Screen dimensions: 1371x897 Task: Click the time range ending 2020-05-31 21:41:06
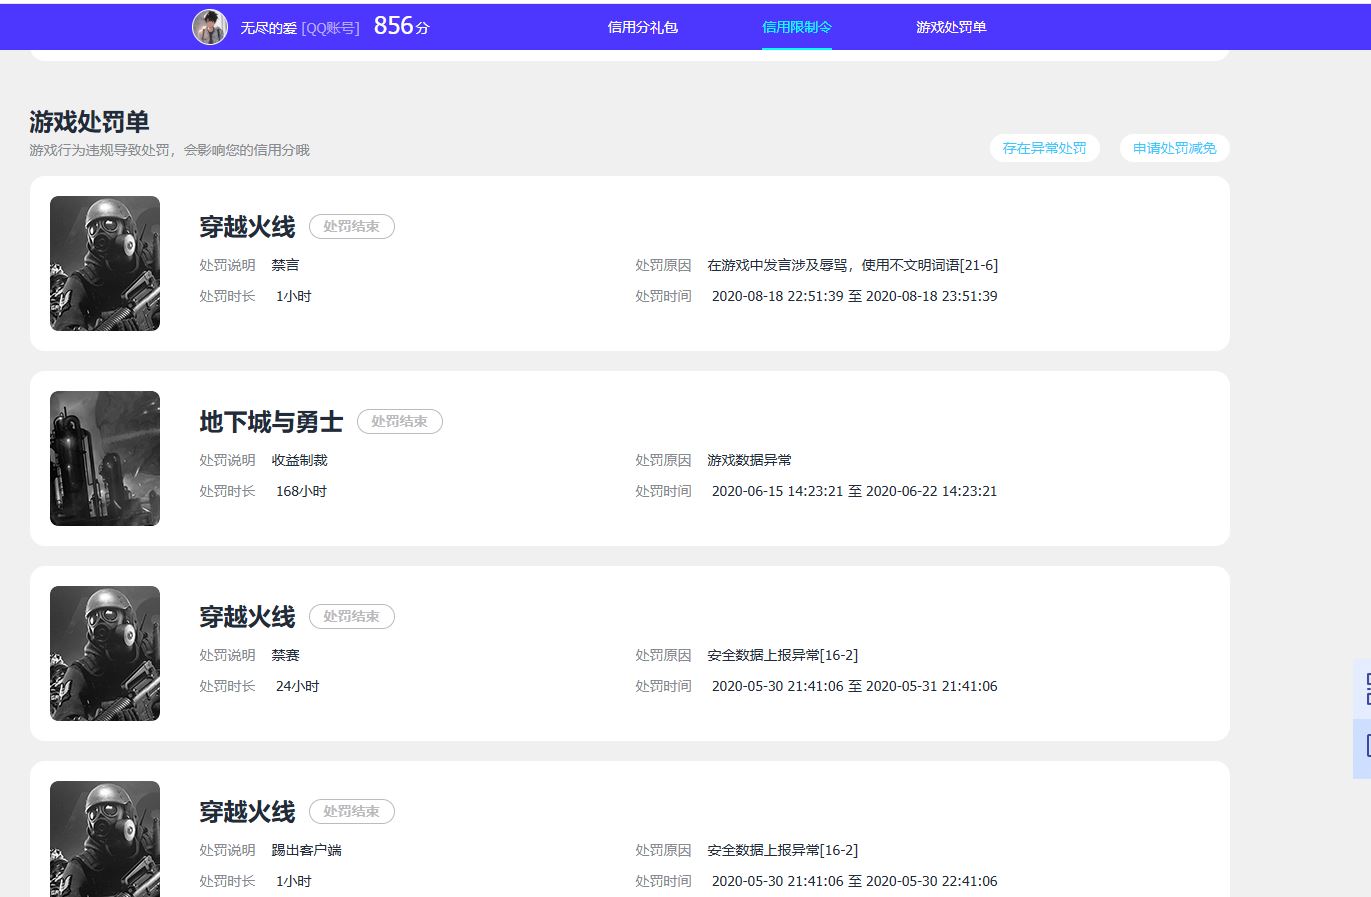854,686
